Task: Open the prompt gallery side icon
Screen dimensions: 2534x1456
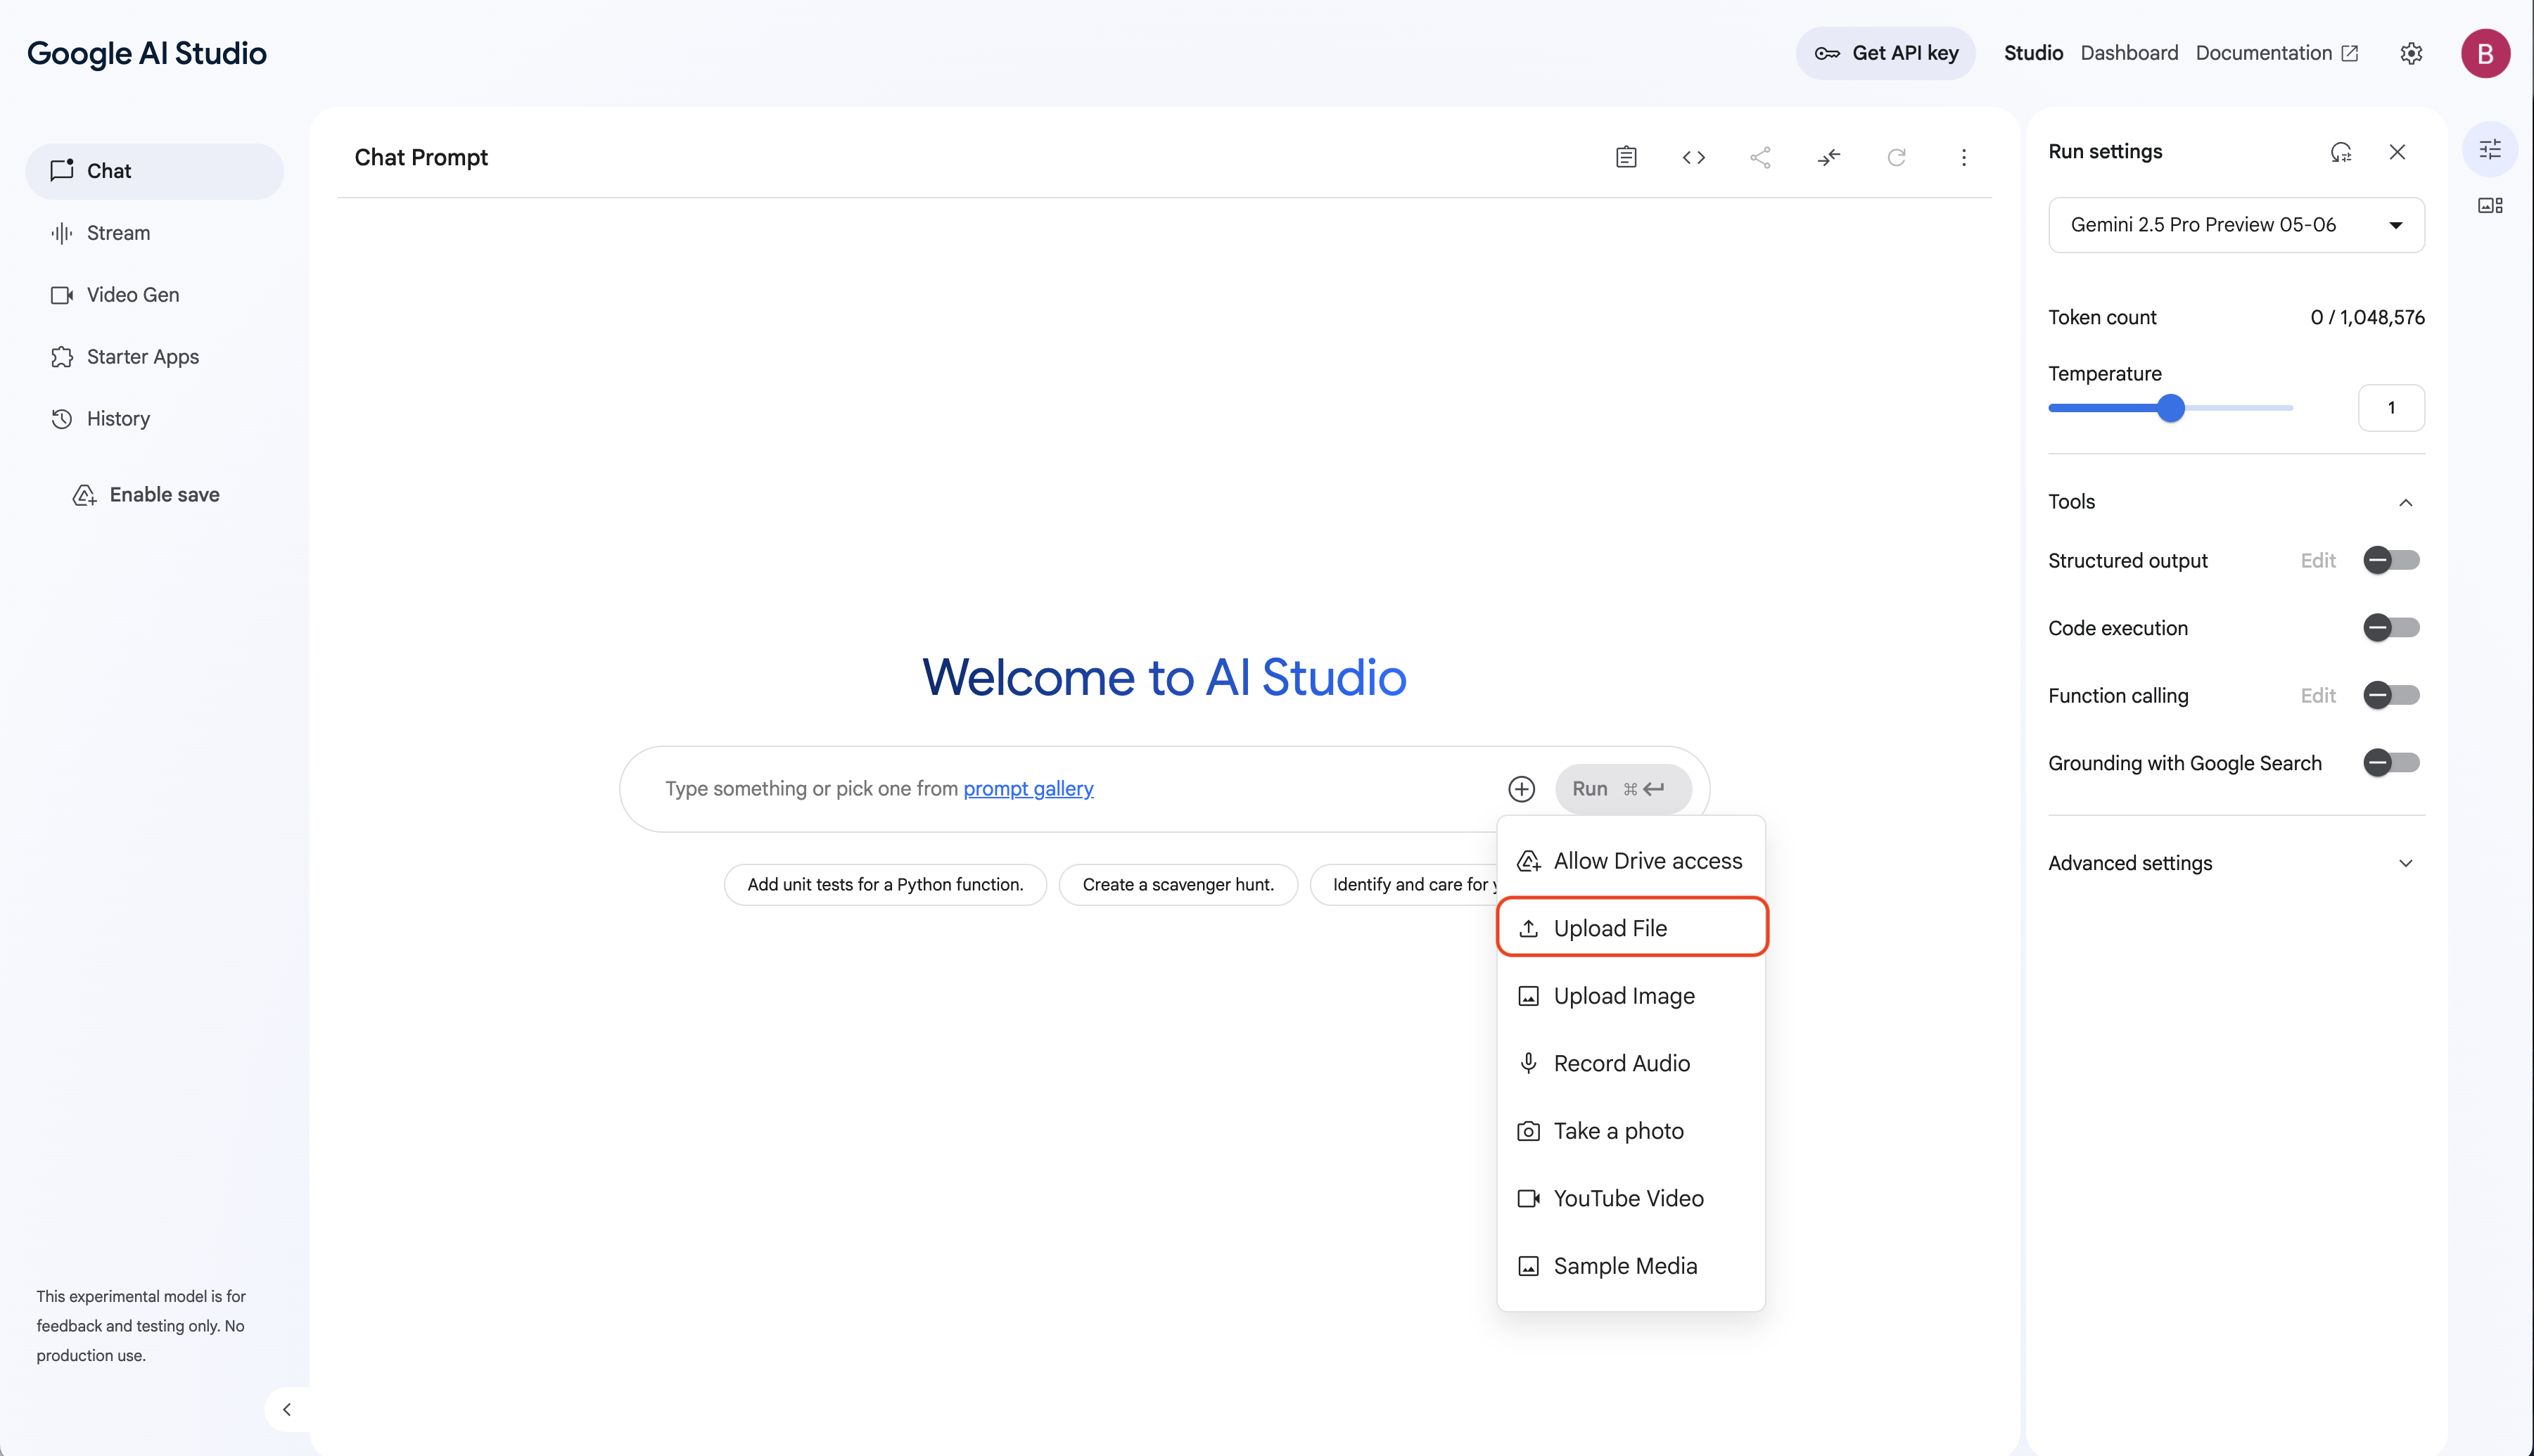Action: 2490,205
